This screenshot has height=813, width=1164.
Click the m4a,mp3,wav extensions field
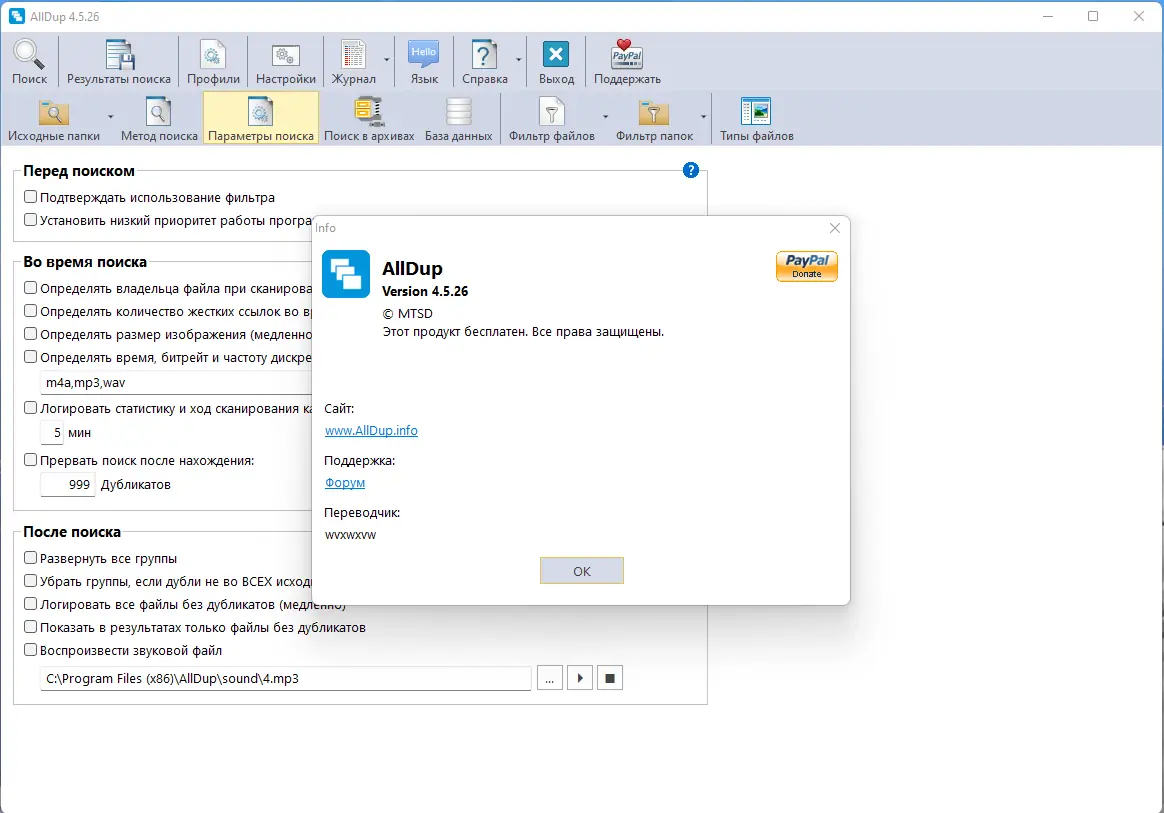tap(176, 382)
